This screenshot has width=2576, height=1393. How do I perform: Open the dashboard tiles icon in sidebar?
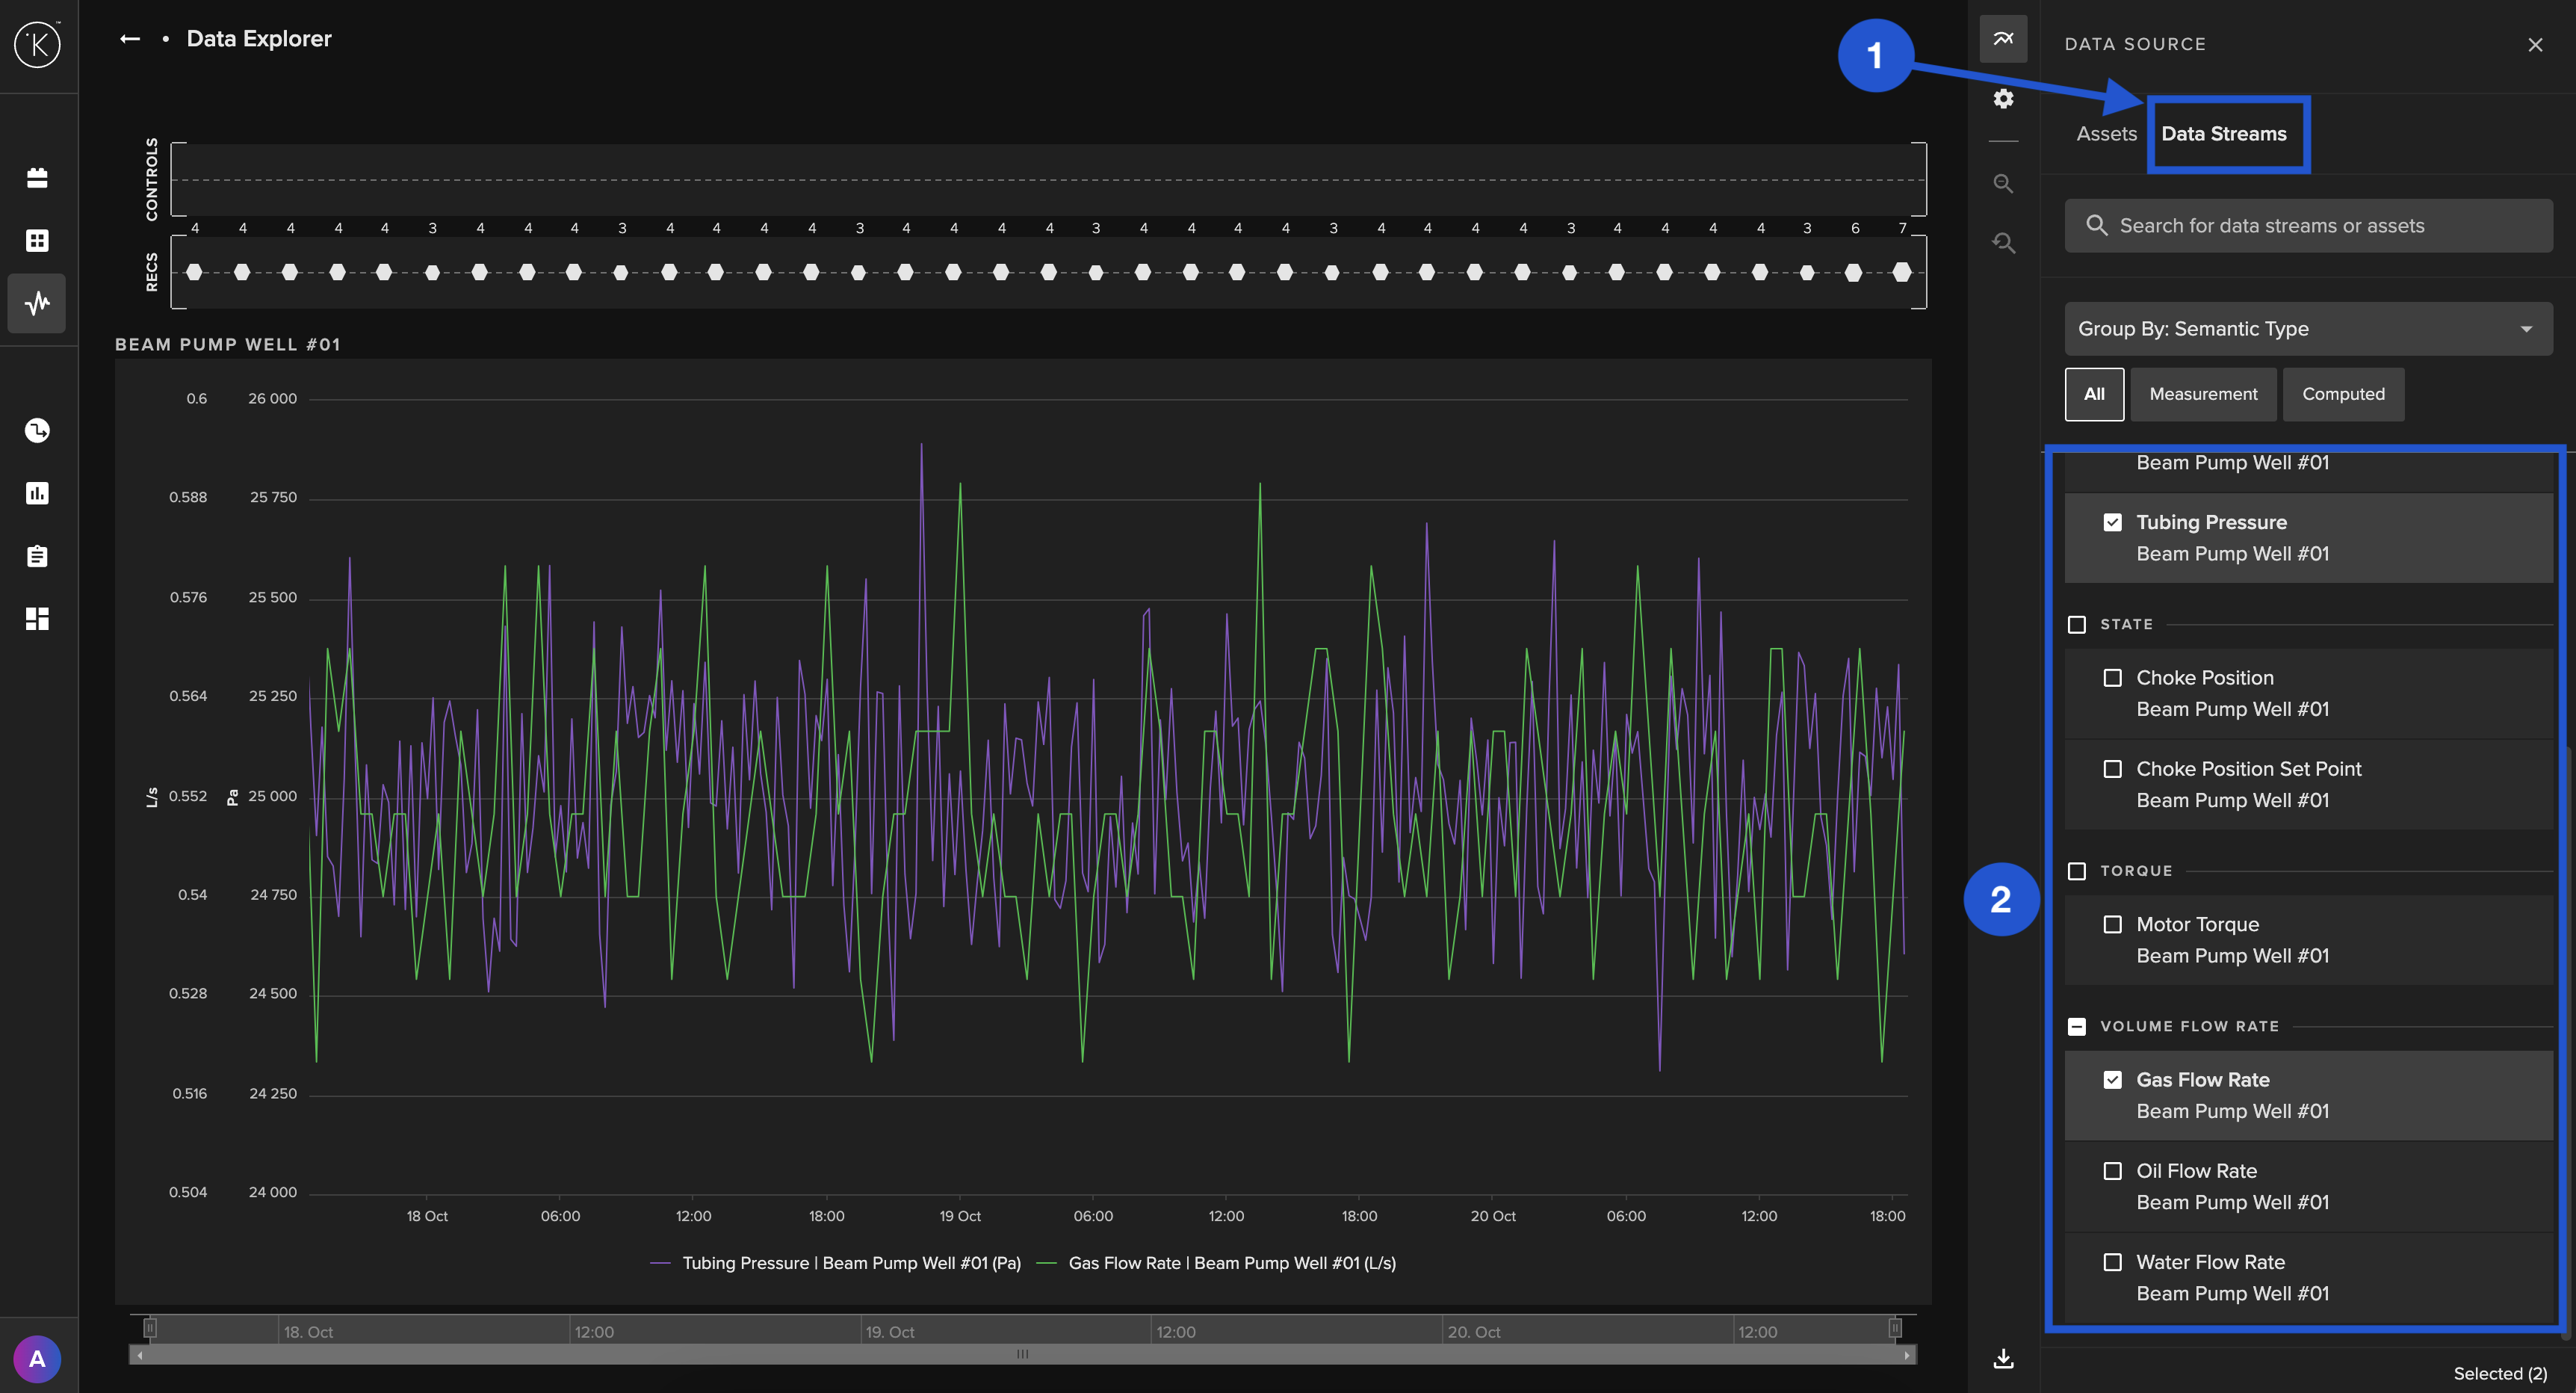point(37,619)
